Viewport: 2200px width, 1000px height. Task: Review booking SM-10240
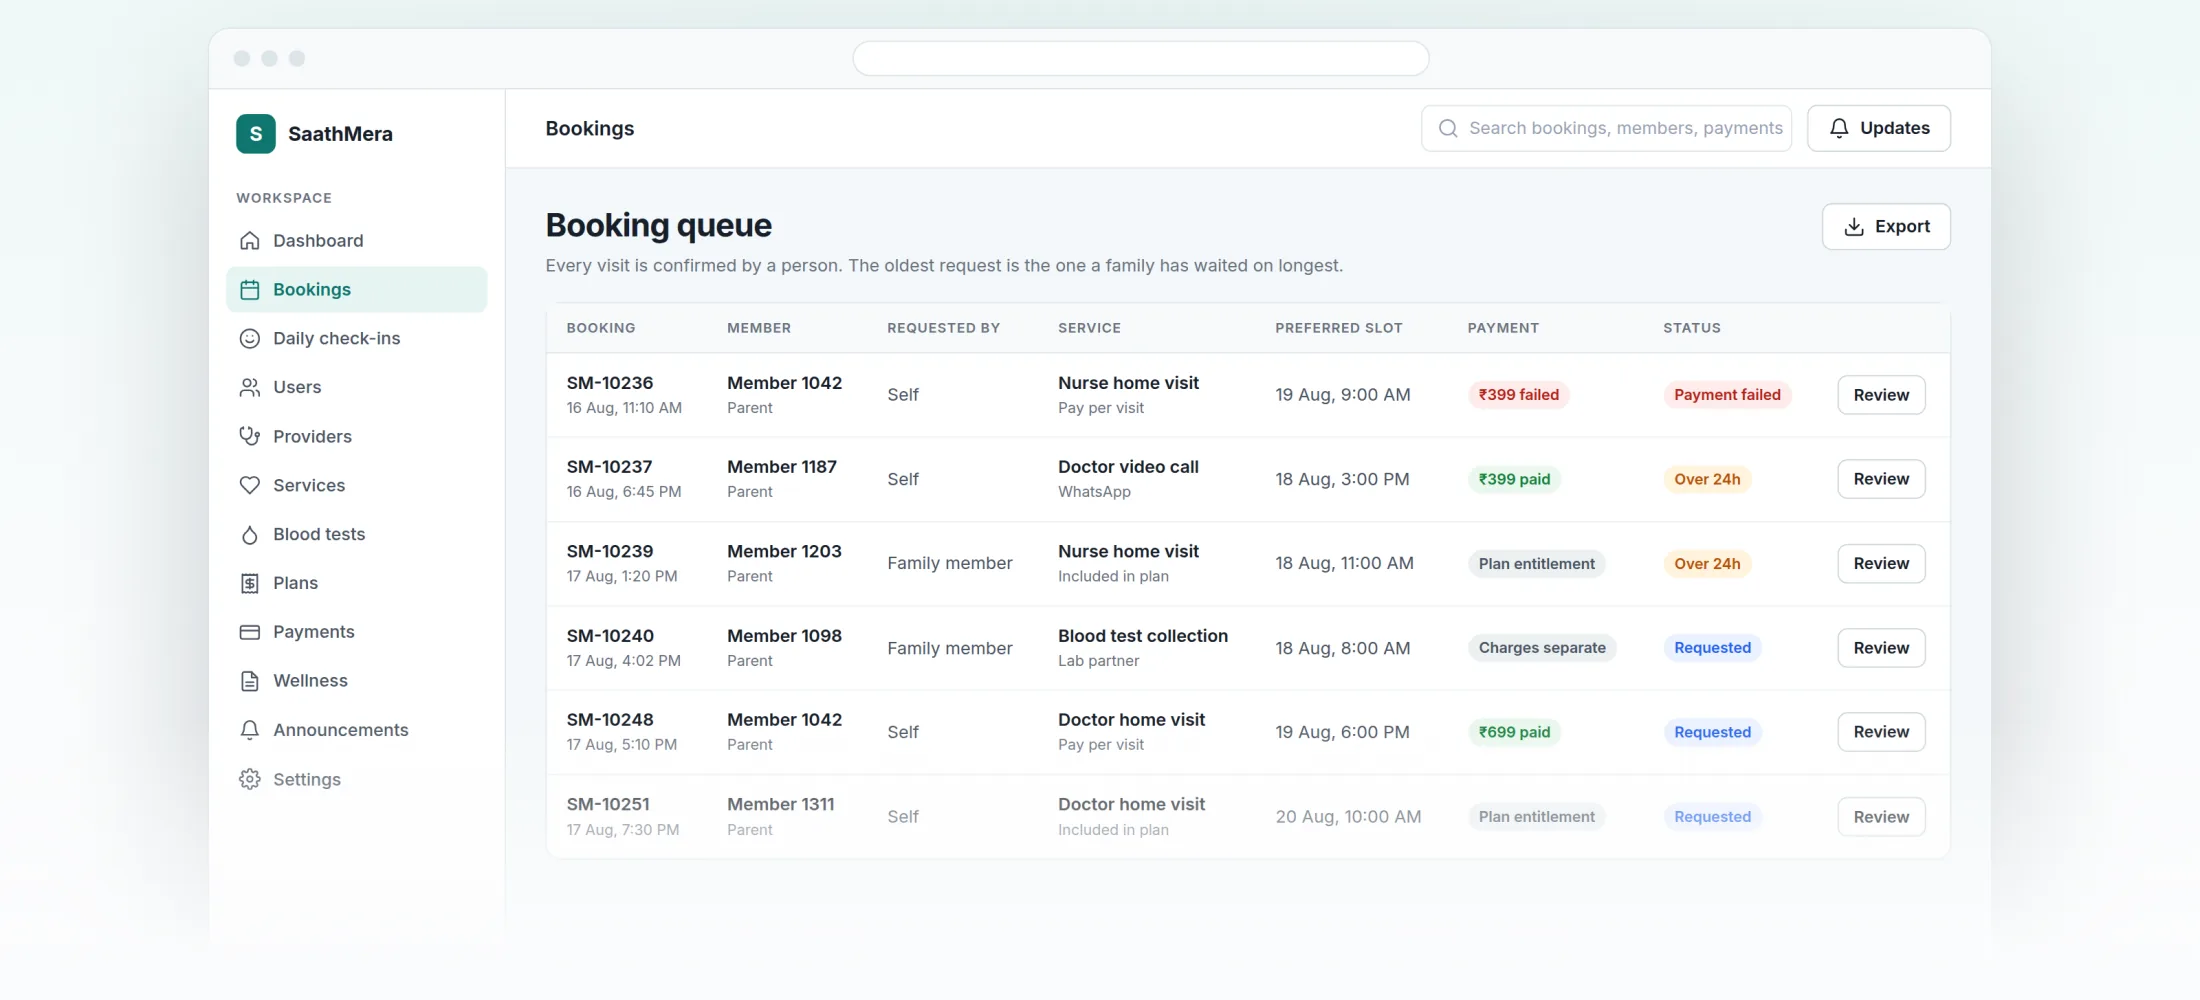[x=1881, y=648]
